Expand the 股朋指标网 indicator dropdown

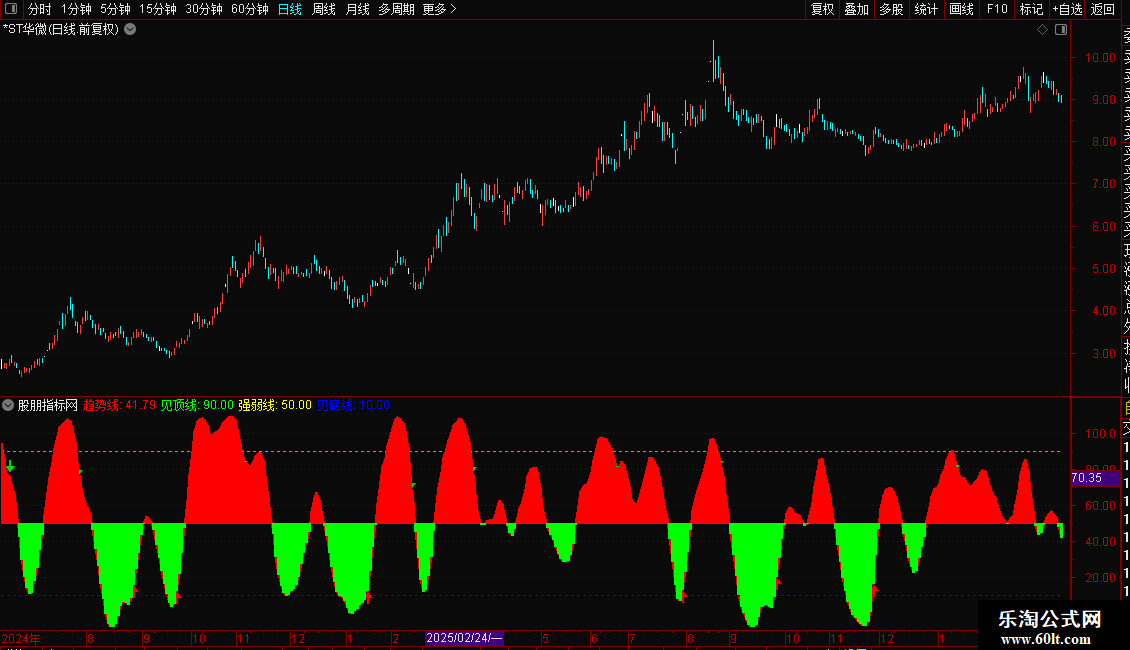pyautogui.click(x=8, y=405)
